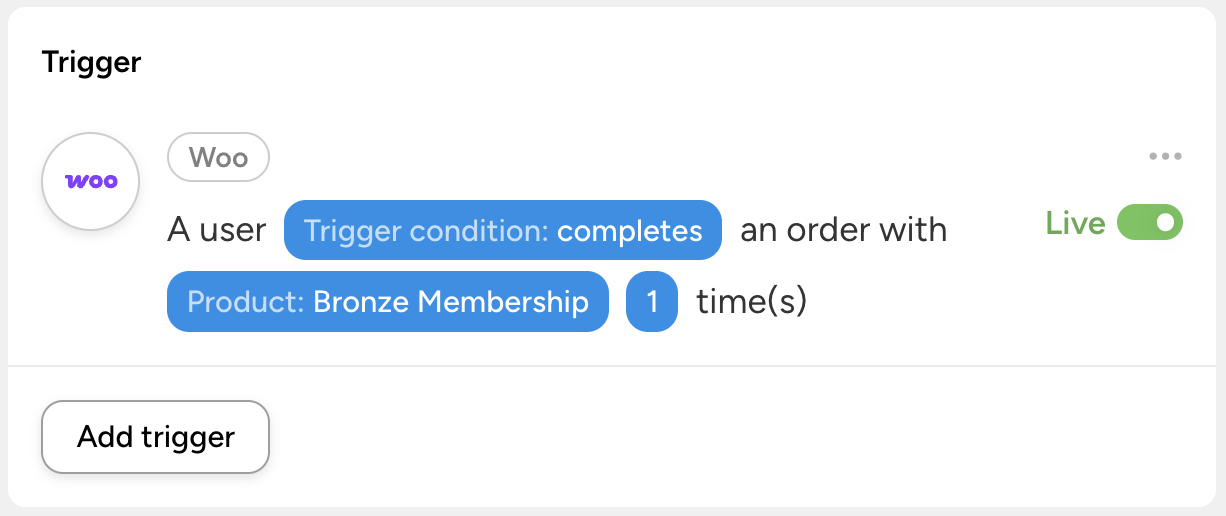Click the "Trigger condition:" label inside the pill

(x=426, y=231)
